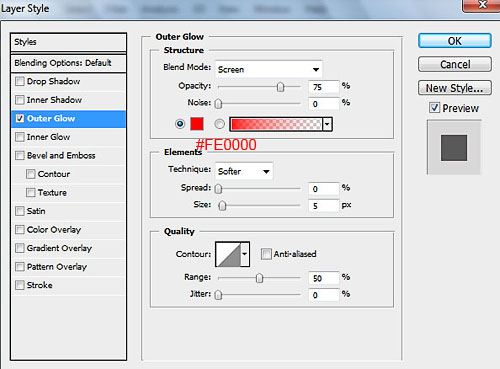
Task: Open the gradient picker dropdown arrow
Action: tap(327, 124)
